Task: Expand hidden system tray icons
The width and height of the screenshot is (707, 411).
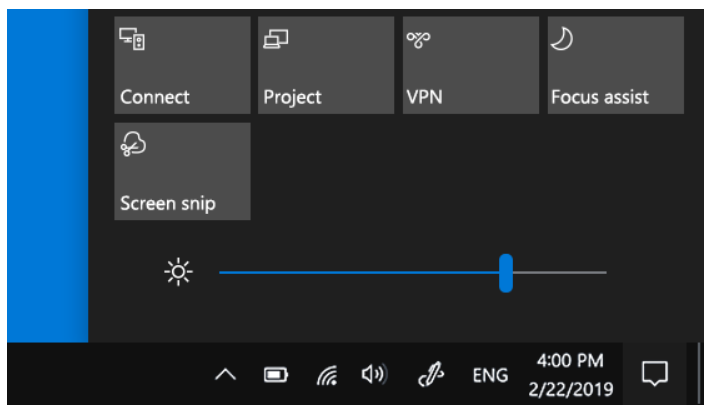Action: 225,374
